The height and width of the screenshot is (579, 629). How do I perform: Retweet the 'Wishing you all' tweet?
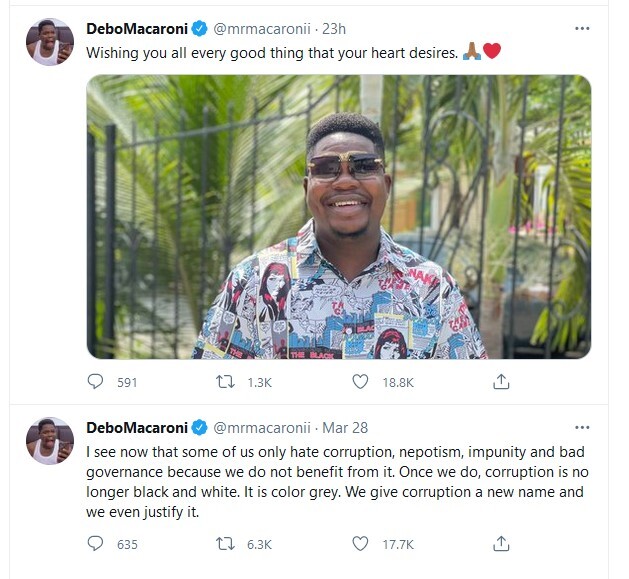227,381
